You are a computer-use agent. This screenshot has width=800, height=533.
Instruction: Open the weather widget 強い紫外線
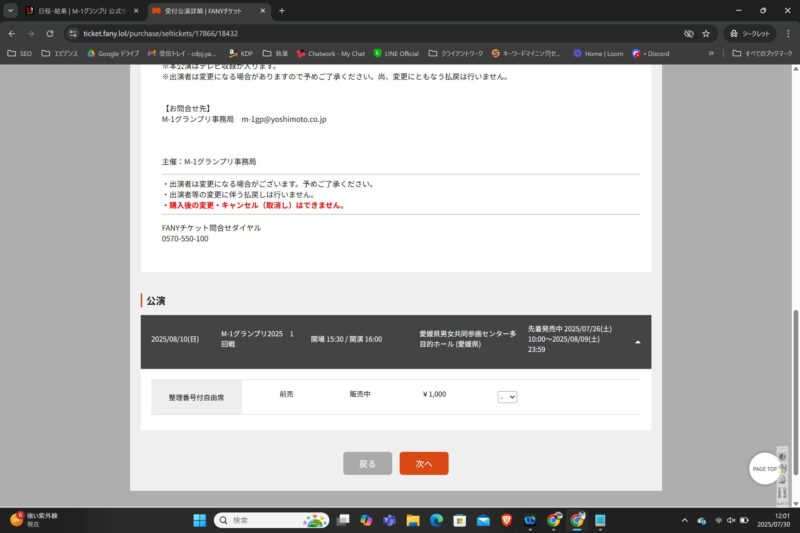click(x=35, y=520)
